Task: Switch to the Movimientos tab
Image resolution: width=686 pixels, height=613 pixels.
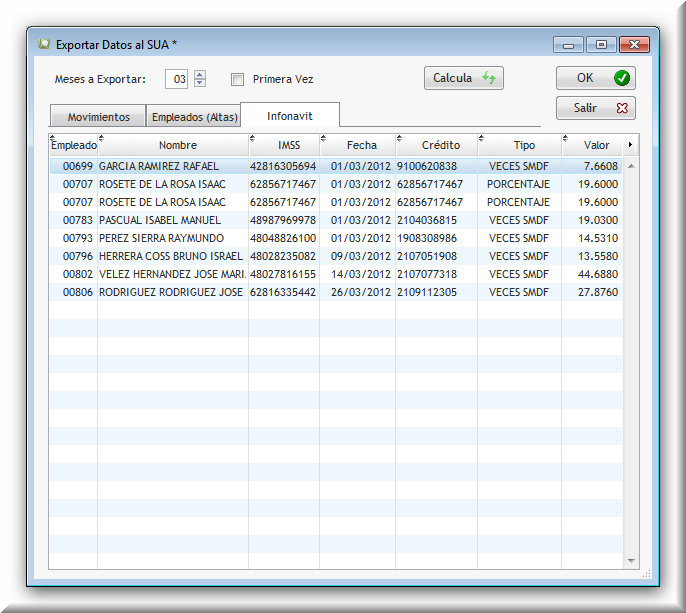Action: point(98,116)
